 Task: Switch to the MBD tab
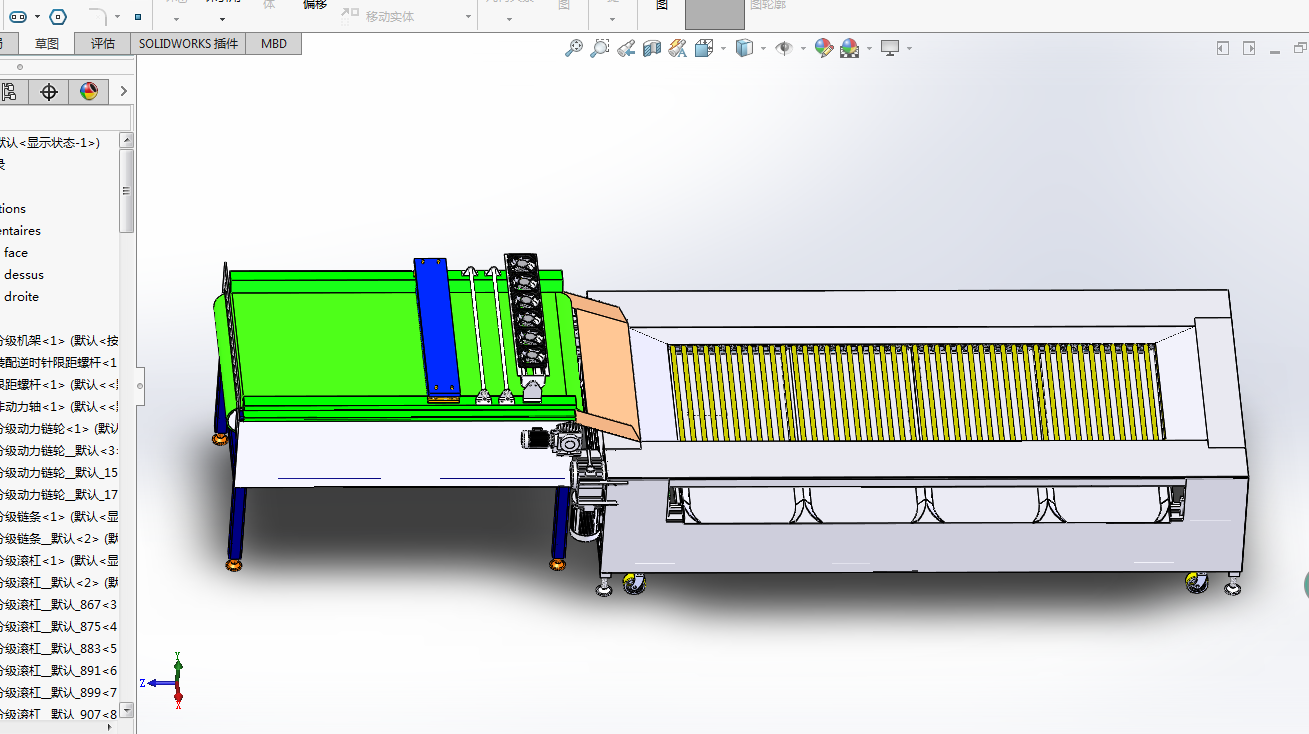coord(274,44)
